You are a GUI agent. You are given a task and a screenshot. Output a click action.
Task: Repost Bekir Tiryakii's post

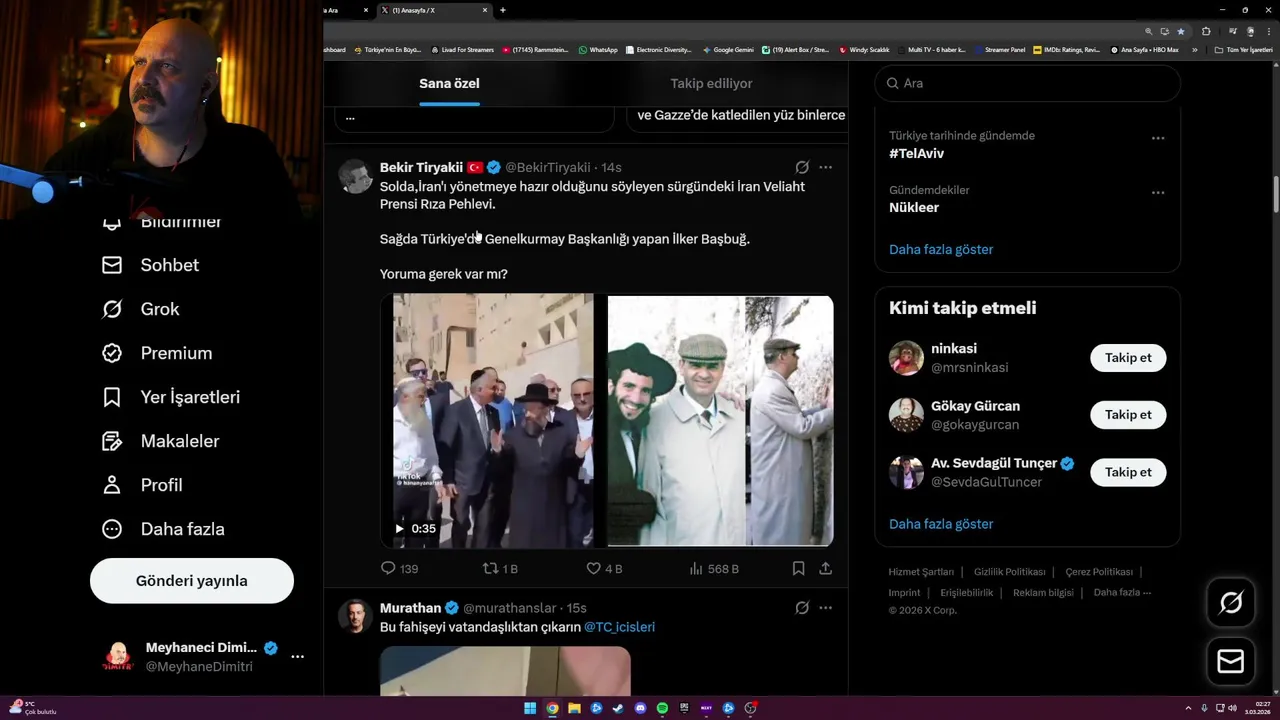click(490, 568)
